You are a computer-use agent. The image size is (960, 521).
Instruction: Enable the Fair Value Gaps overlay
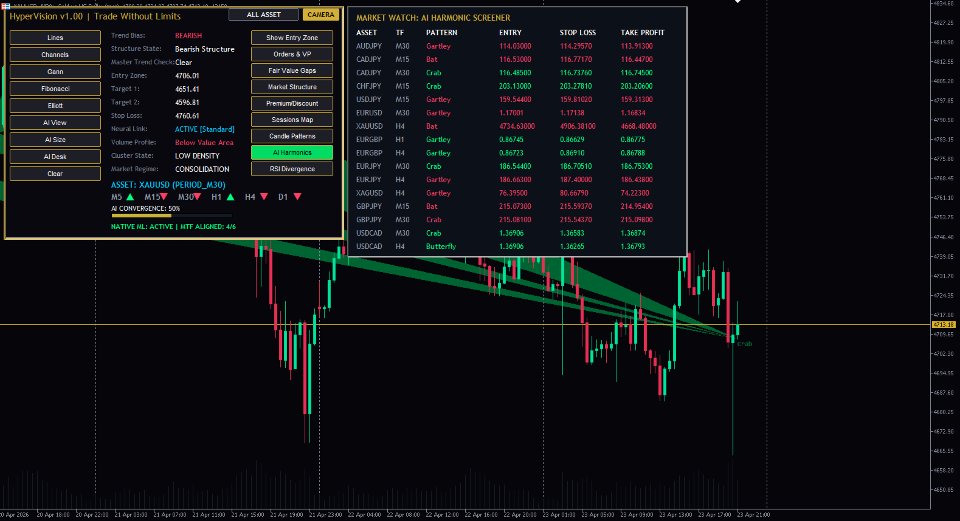tap(292, 70)
